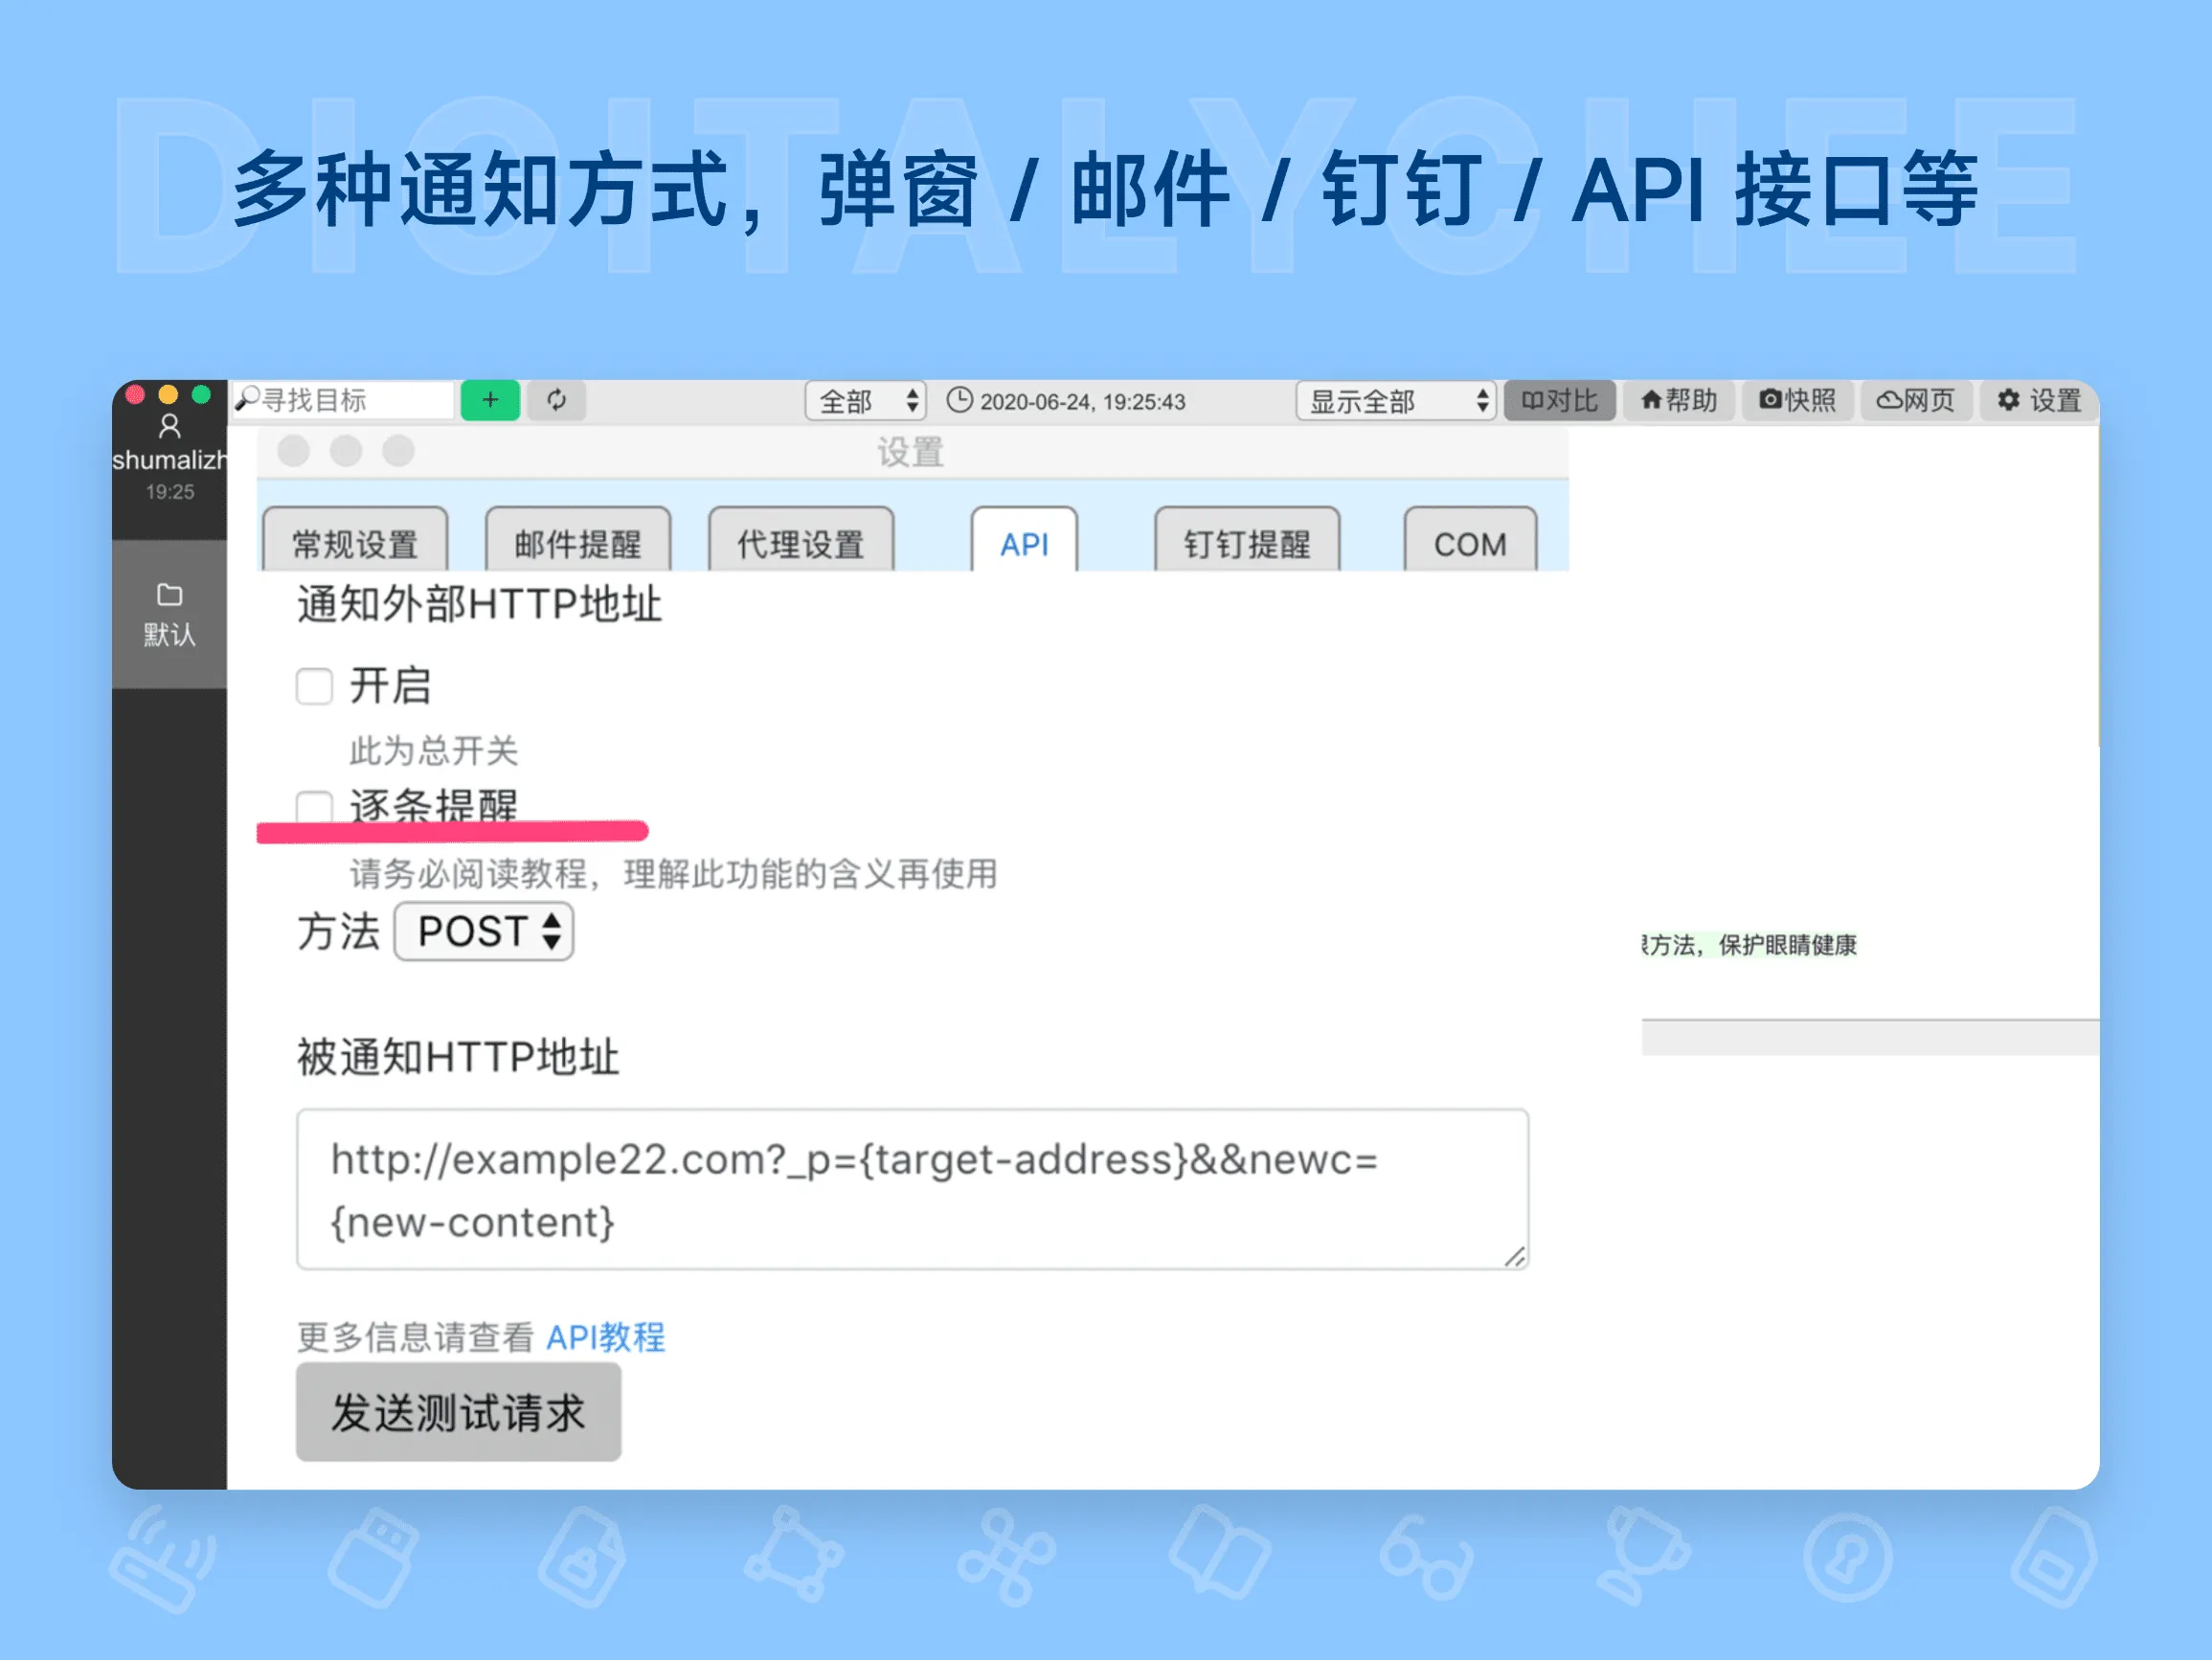Enable the 开启 master switch checkbox
The width and height of the screenshot is (2212, 1660).
tap(315, 686)
